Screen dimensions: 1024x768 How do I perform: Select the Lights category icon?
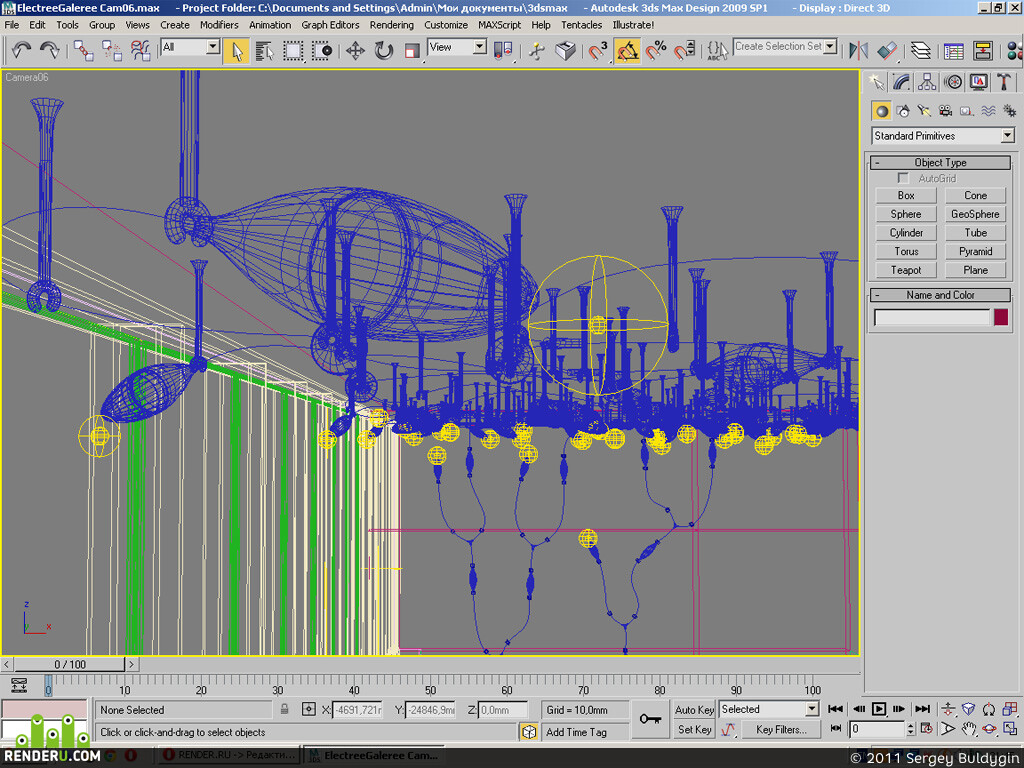pos(923,111)
